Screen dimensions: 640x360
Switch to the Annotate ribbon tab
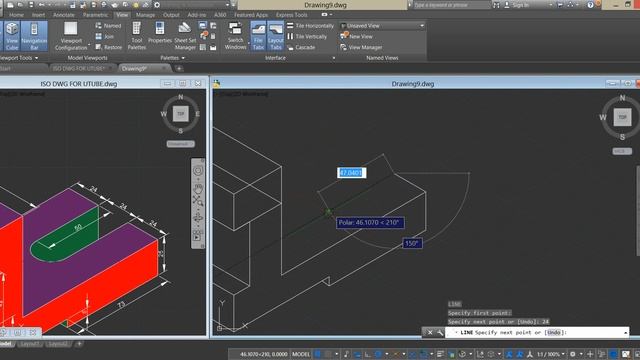(64, 15)
